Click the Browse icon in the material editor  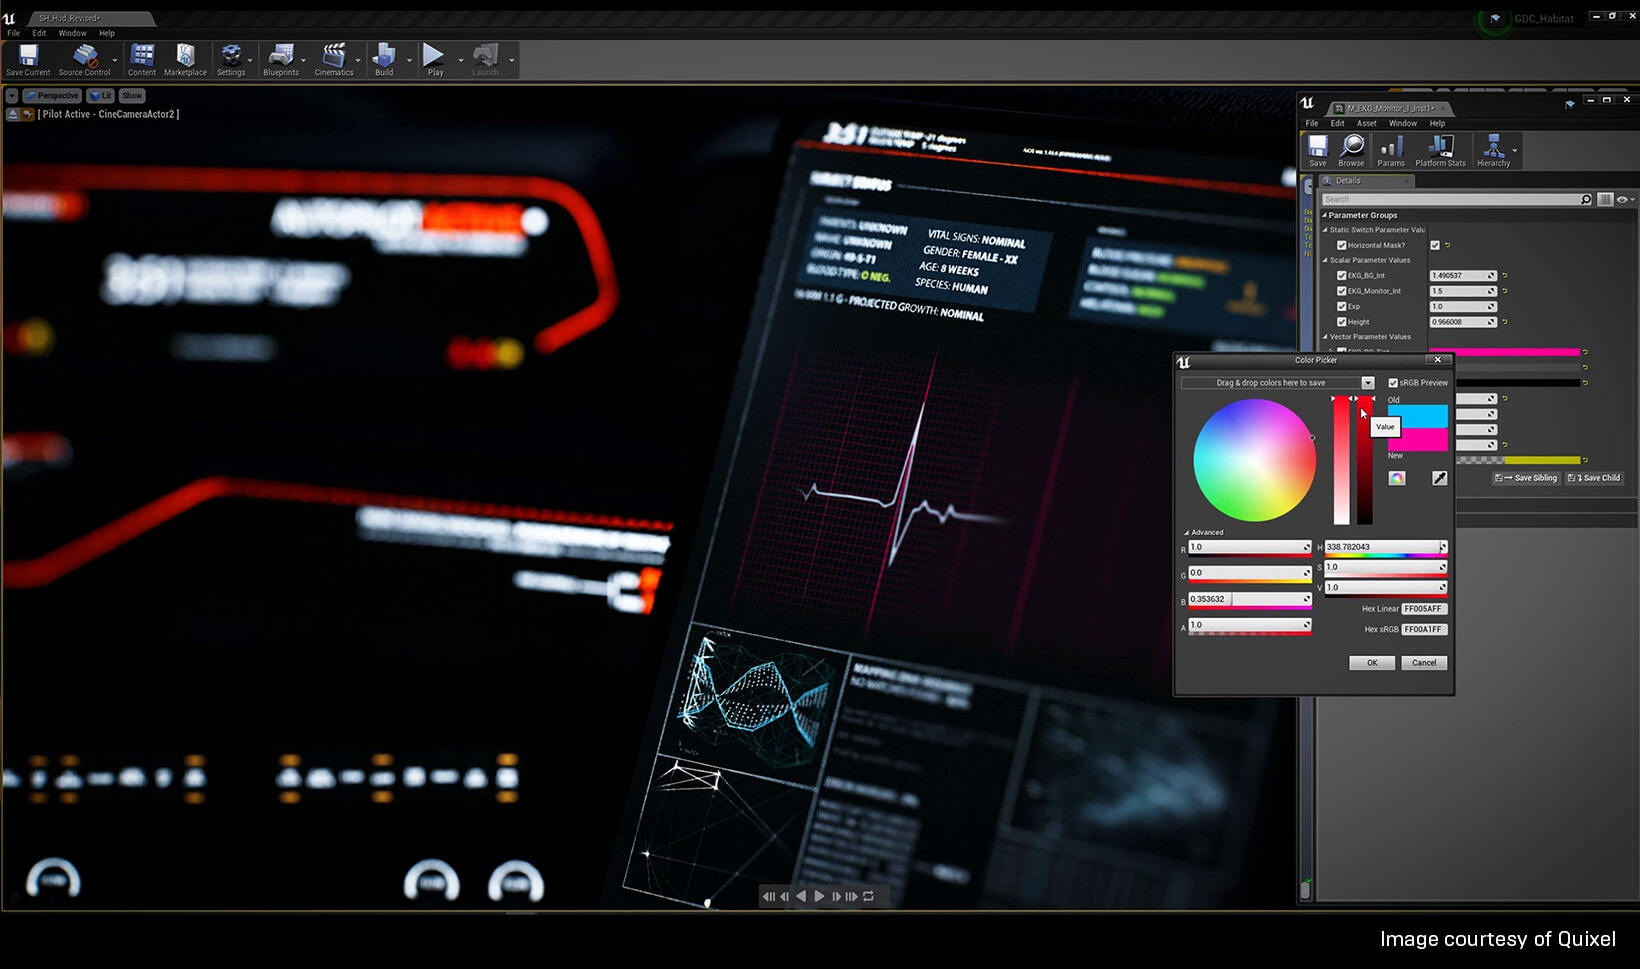click(1351, 148)
